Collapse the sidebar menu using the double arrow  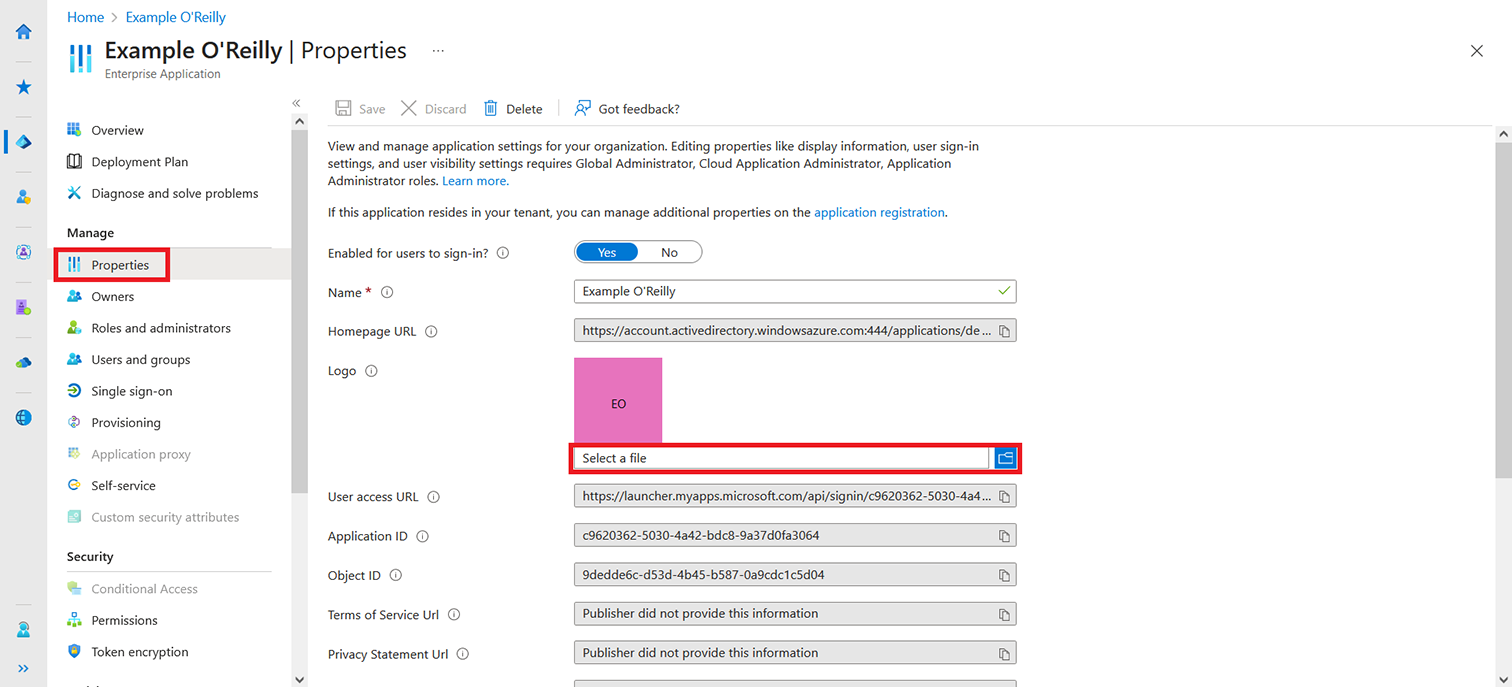[297, 103]
